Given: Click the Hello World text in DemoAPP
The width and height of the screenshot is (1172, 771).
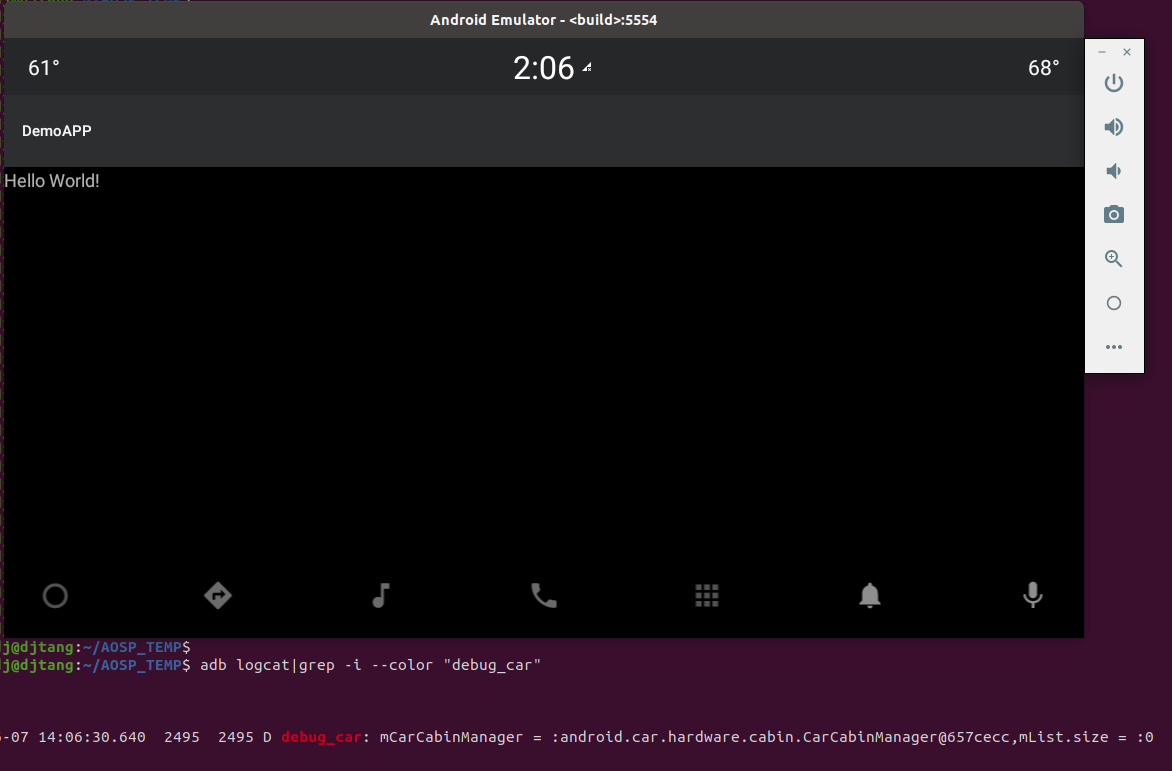Looking at the screenshot, I should click(51, 180).
